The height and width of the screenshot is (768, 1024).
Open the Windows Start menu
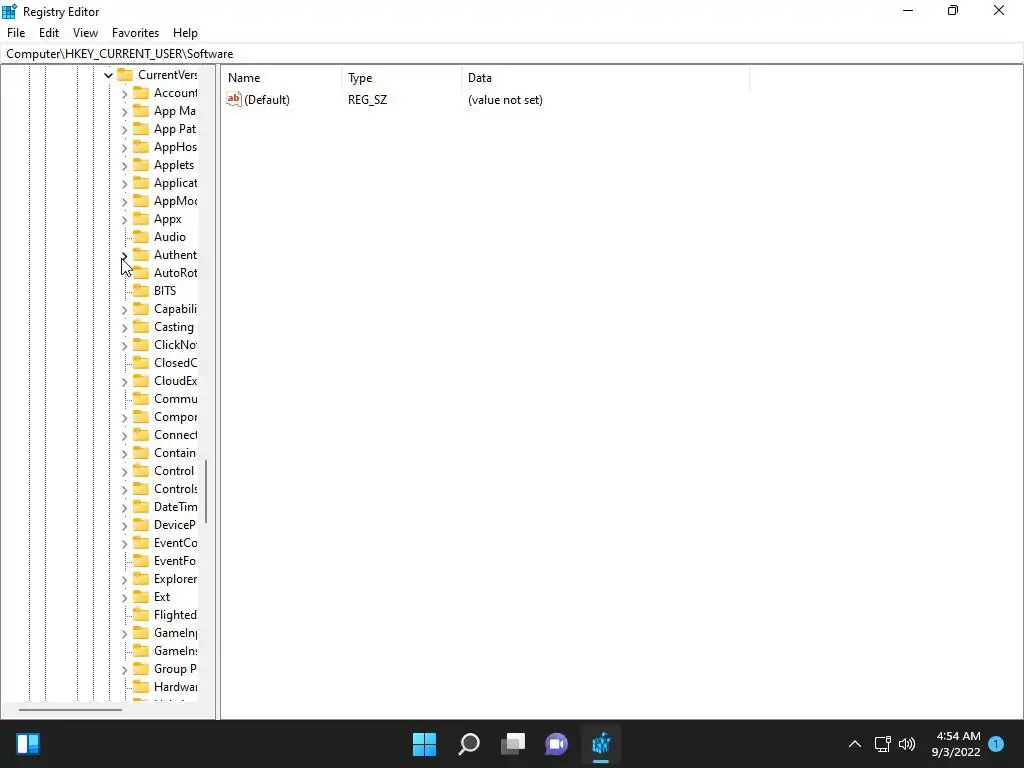(424, 744)
